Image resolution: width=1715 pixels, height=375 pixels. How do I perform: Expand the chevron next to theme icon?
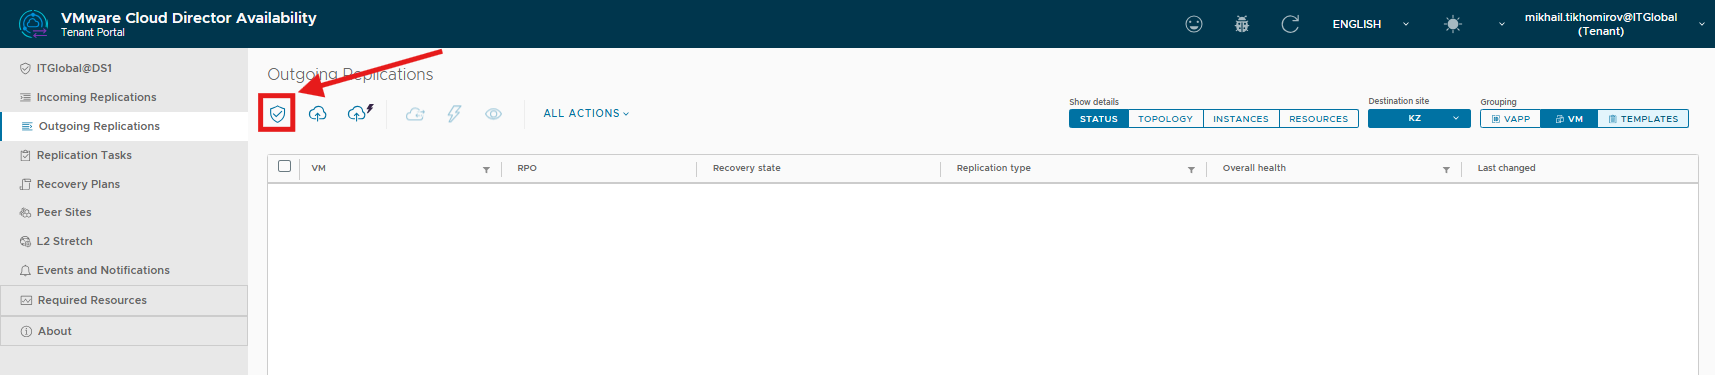(1501, 24)
